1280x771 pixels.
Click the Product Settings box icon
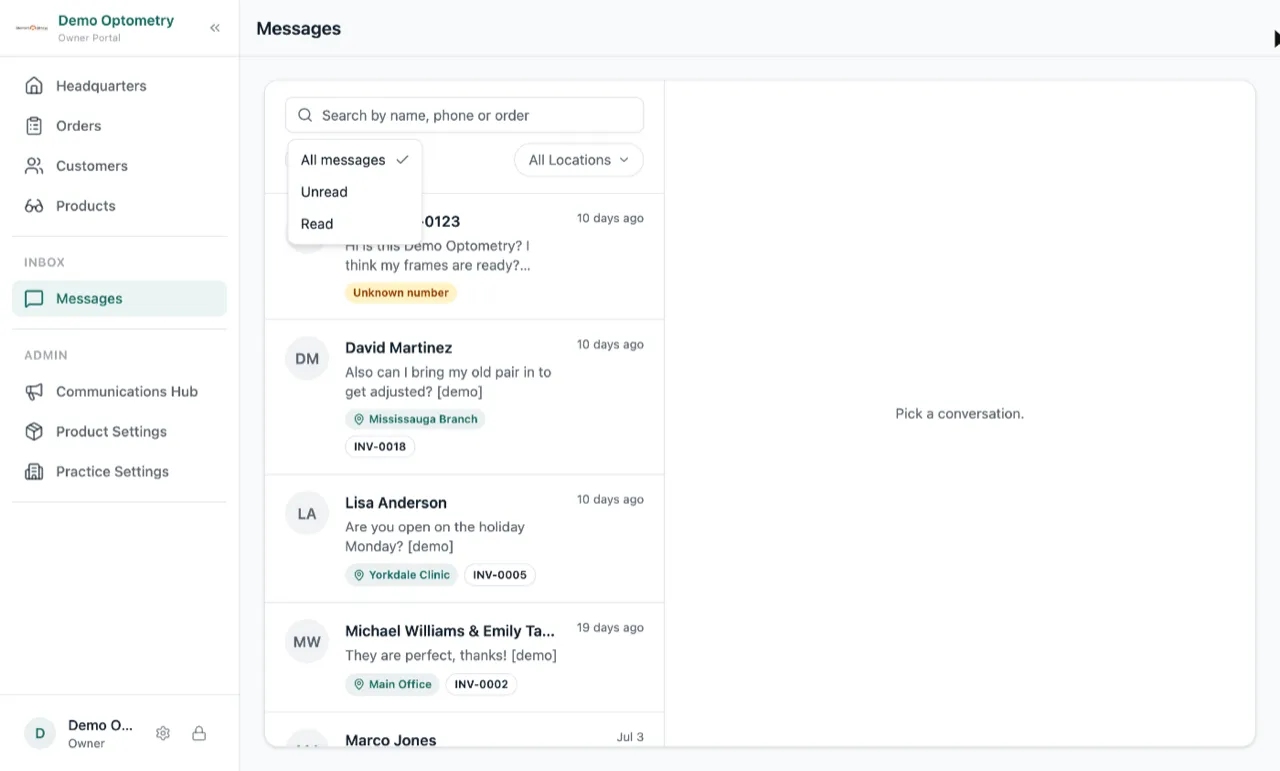click(x=34, y=432)
